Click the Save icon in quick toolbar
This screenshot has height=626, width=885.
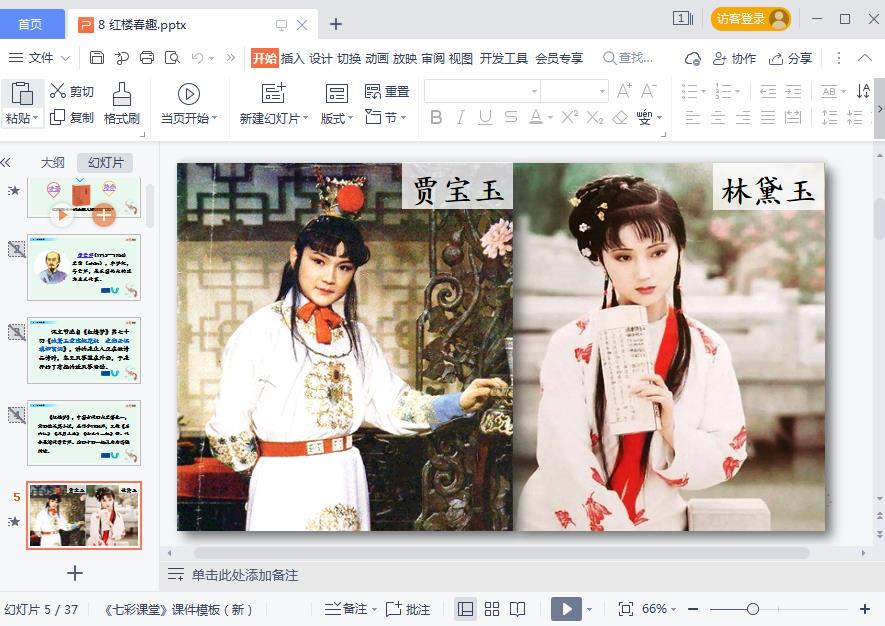[x=97, y=58]
